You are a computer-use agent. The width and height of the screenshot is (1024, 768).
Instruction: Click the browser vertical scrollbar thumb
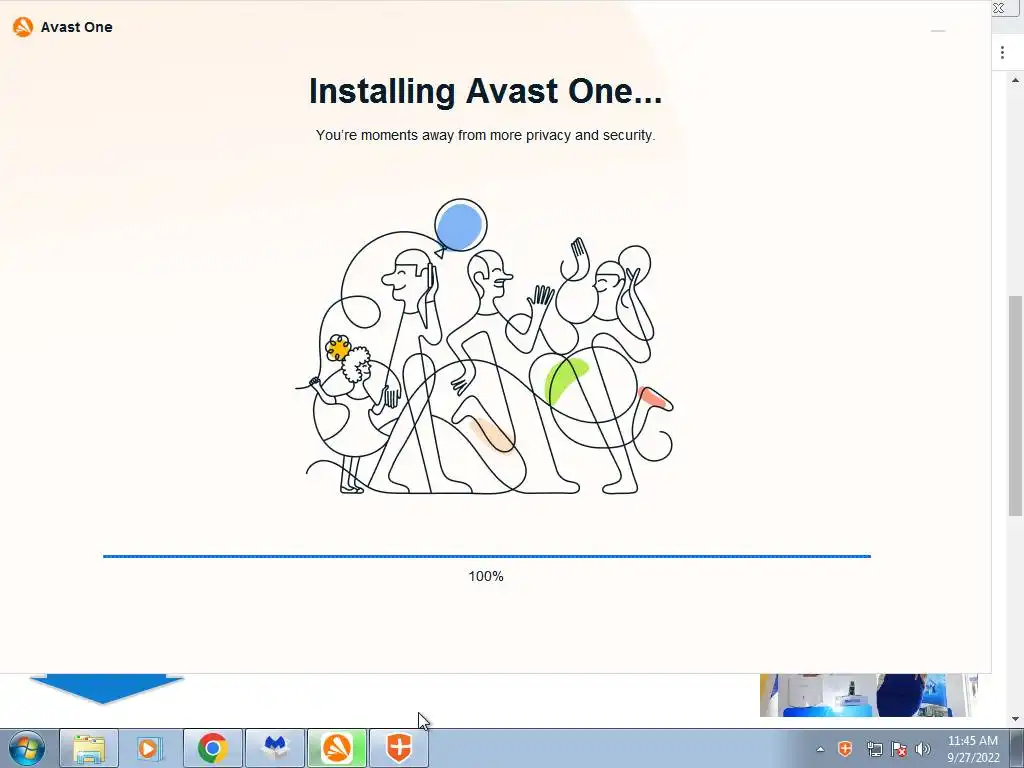click(x=1016, y=405)
